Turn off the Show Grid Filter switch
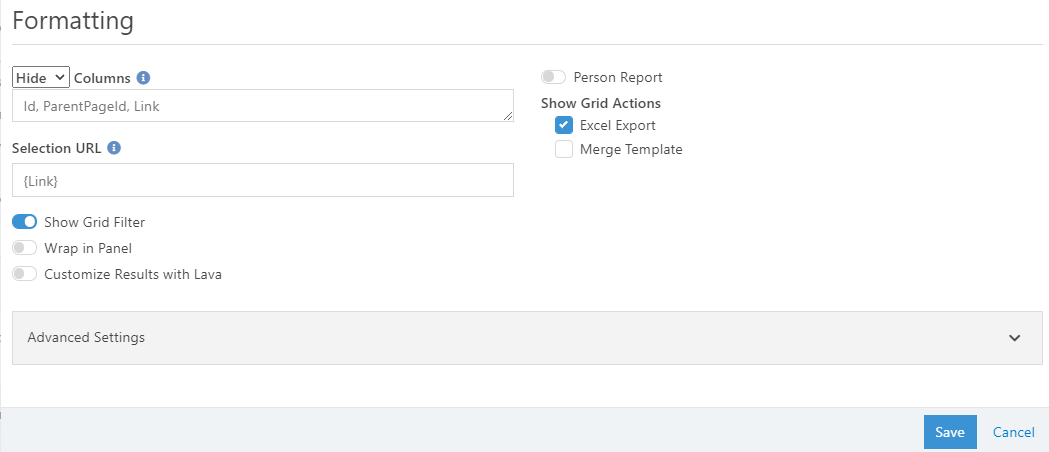The width and height of the screenshot is (1049, 452). [x=25, y=222]
